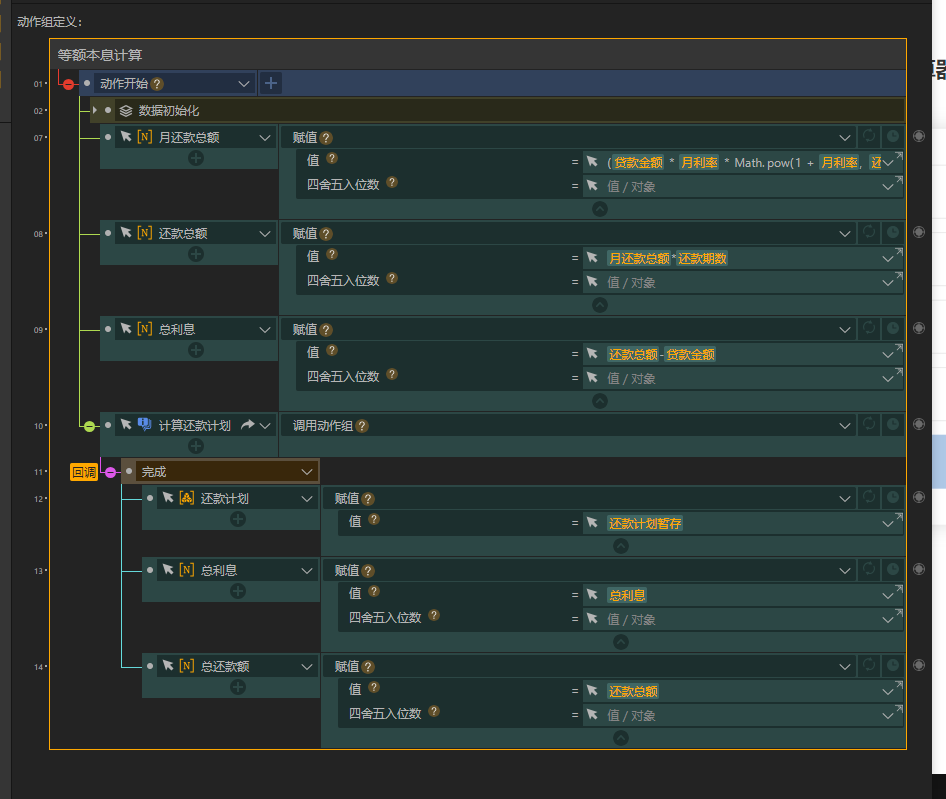Image resolution: width=946 pixels, height=799 pixels.
Task: Click the clock icon on line 13
Action: pyautogui.click(x=893, y=569)
